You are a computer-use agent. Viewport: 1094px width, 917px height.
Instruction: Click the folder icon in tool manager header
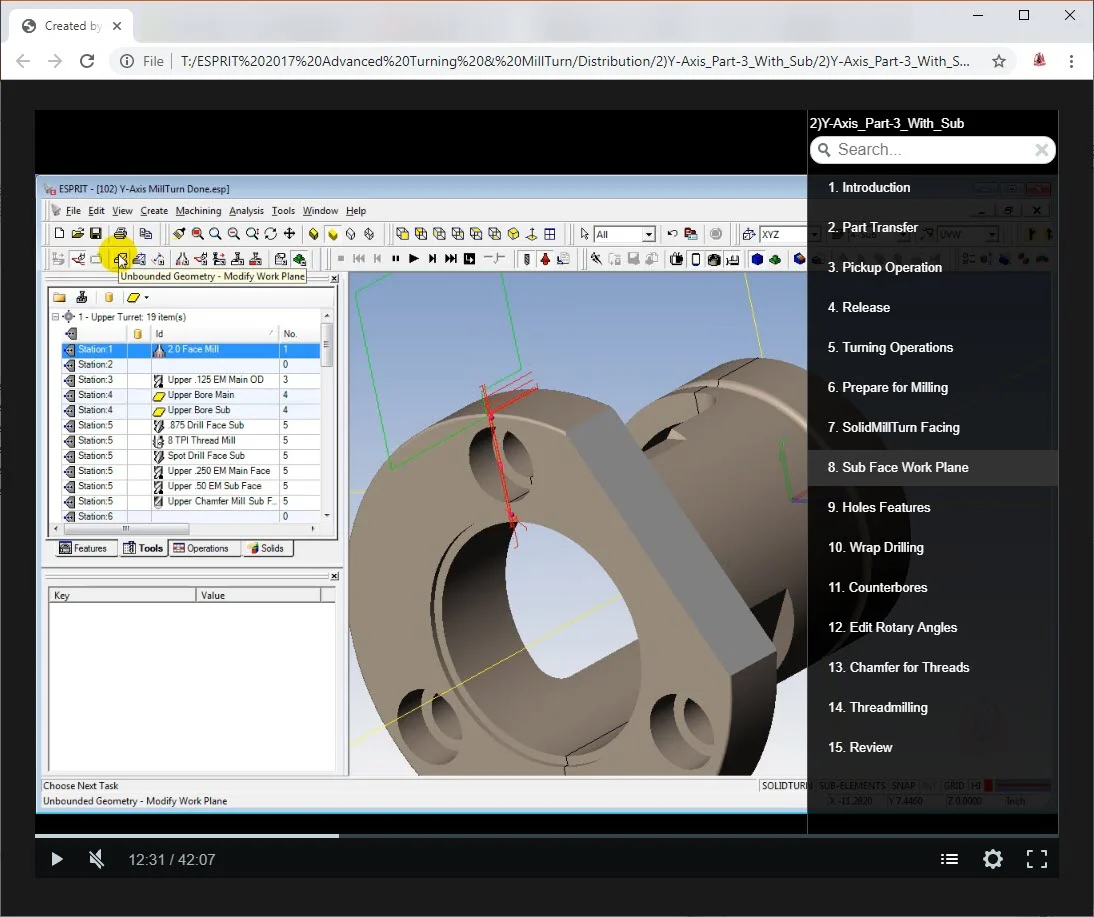(x=60, y=297)
